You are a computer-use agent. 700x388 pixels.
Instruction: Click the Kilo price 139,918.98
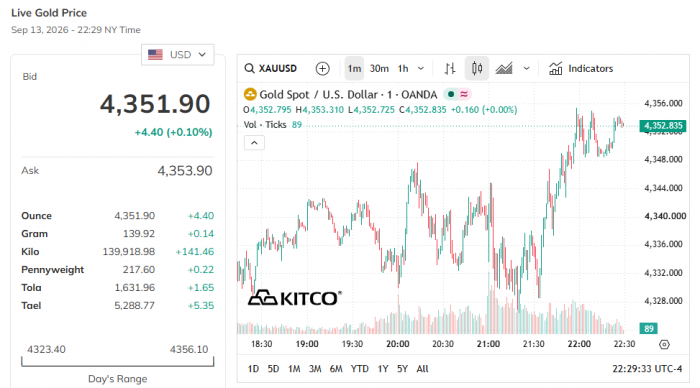coord(129,251)
